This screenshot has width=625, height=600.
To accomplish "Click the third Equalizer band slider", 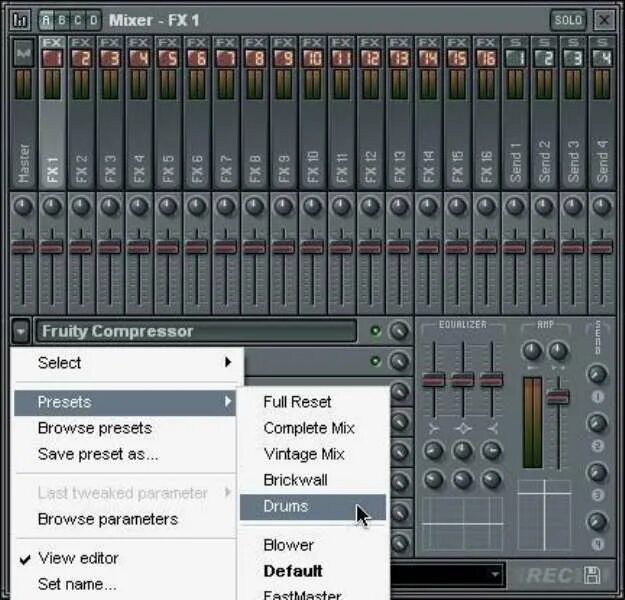I will 491,380.
